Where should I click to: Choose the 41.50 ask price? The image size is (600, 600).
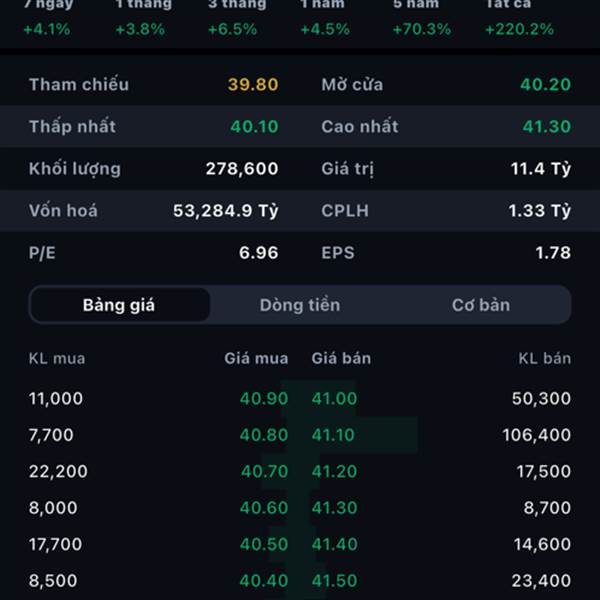pos(334,581)
